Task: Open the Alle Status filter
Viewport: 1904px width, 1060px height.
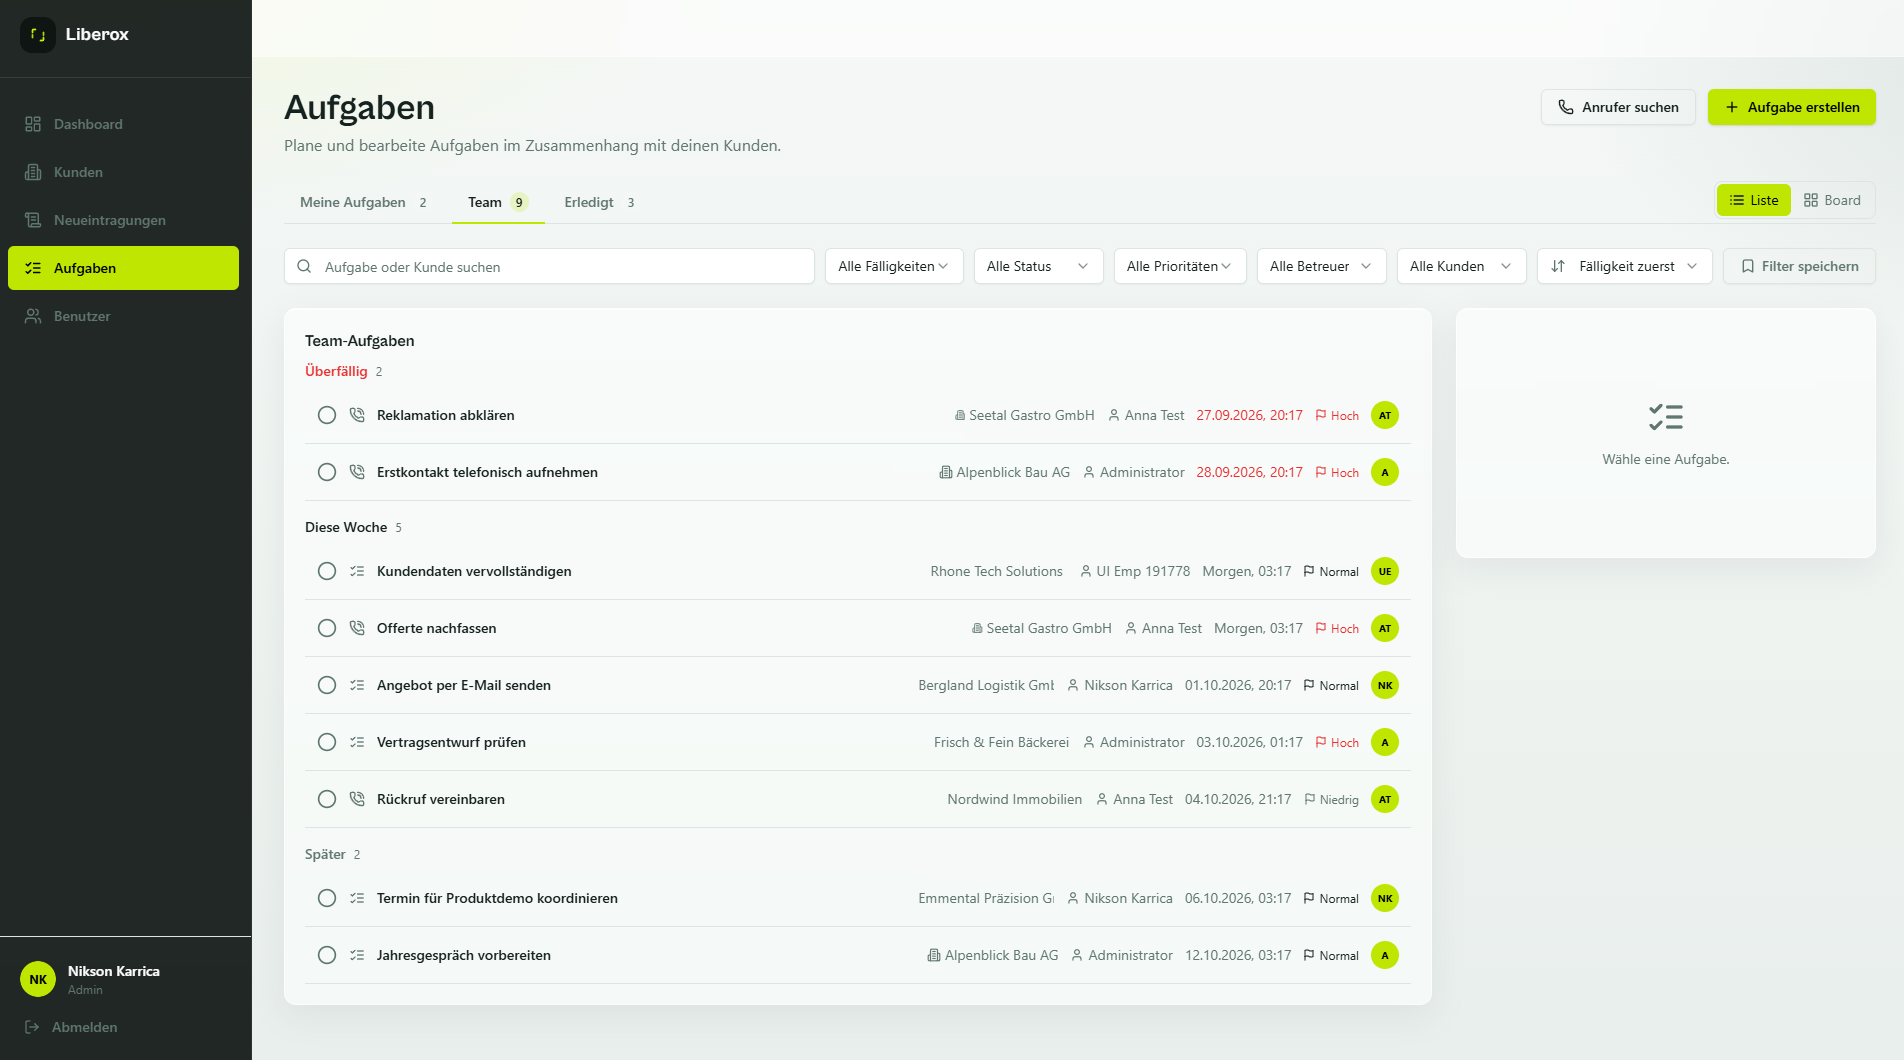Action: [x=1038, y=266]
